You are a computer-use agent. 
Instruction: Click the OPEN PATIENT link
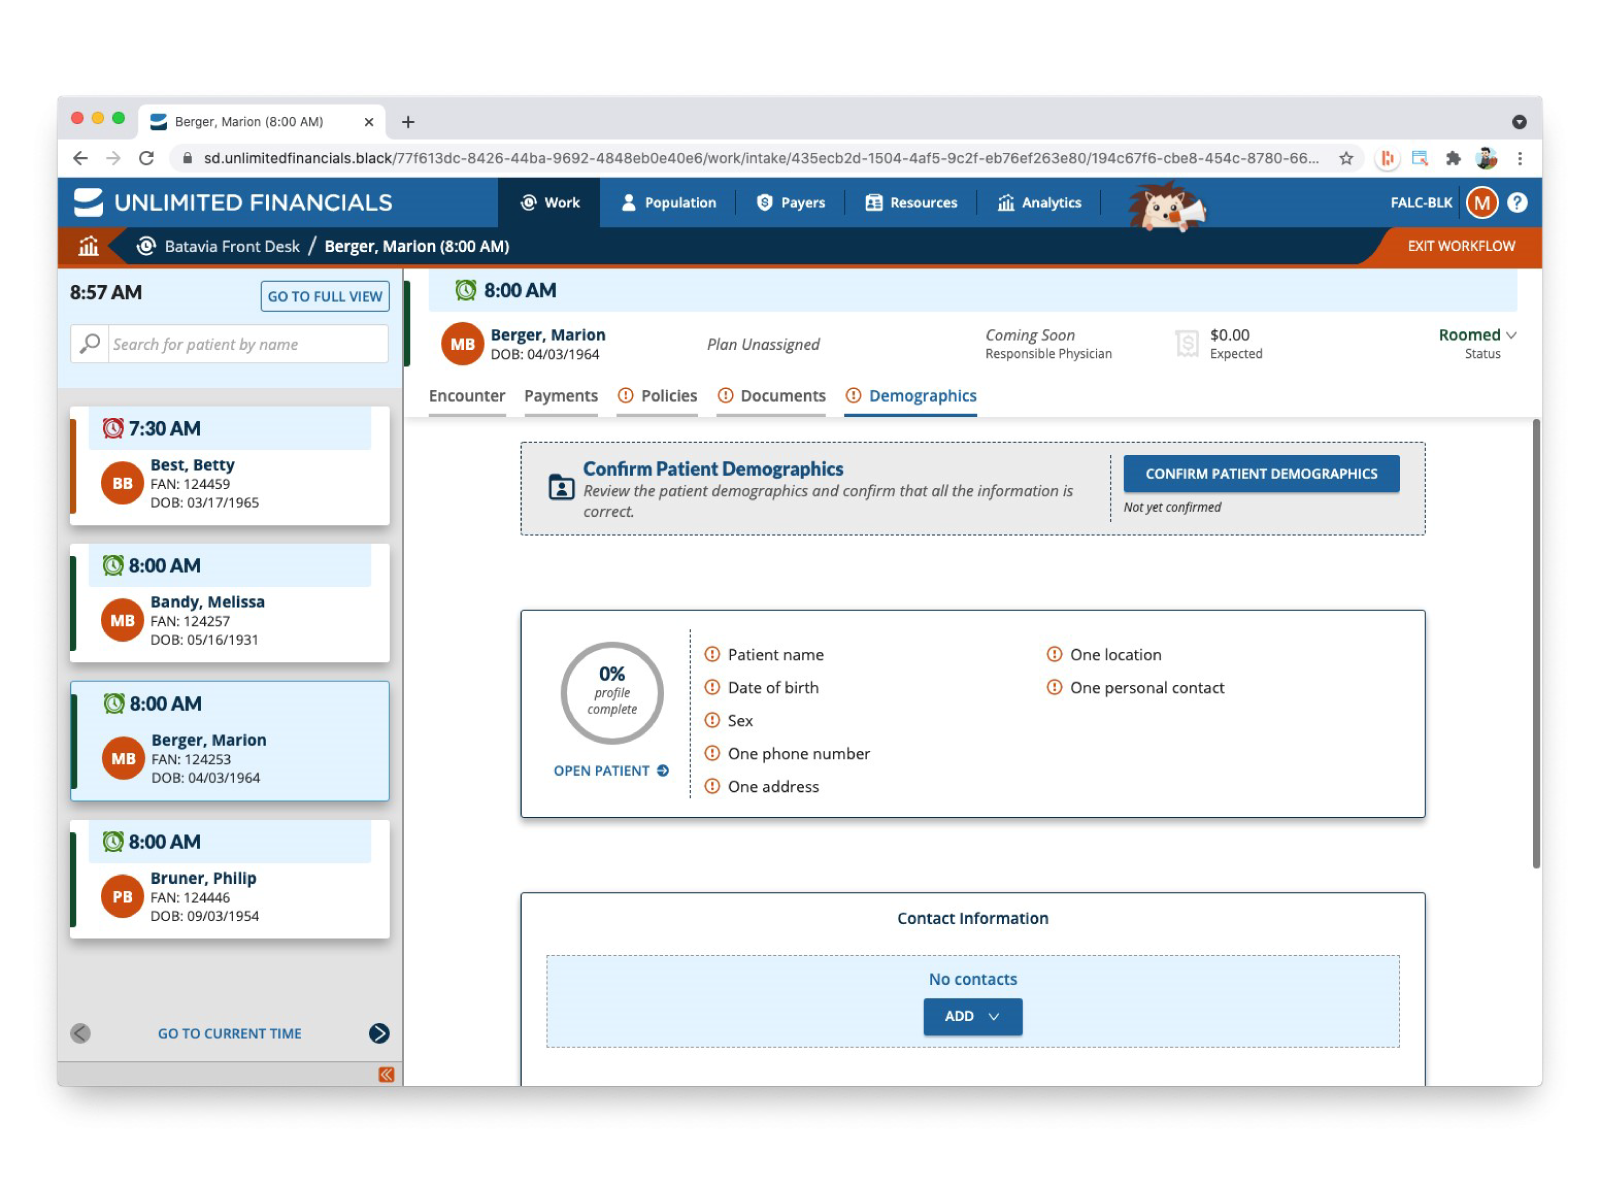click(610, 771)
